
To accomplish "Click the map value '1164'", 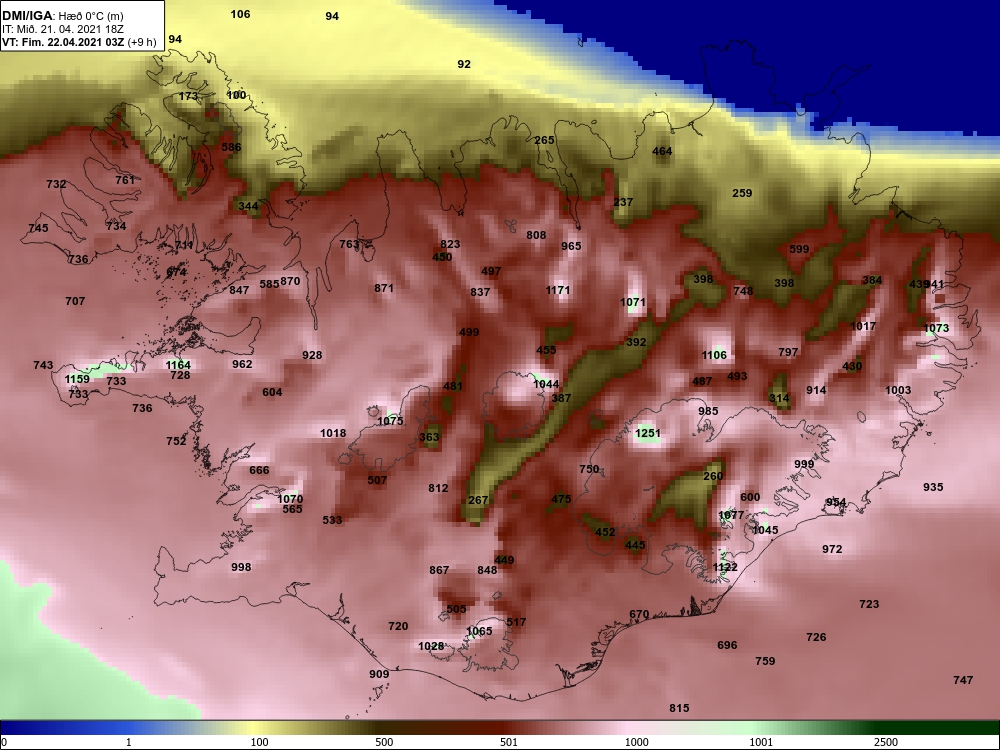I will point(178,365).
